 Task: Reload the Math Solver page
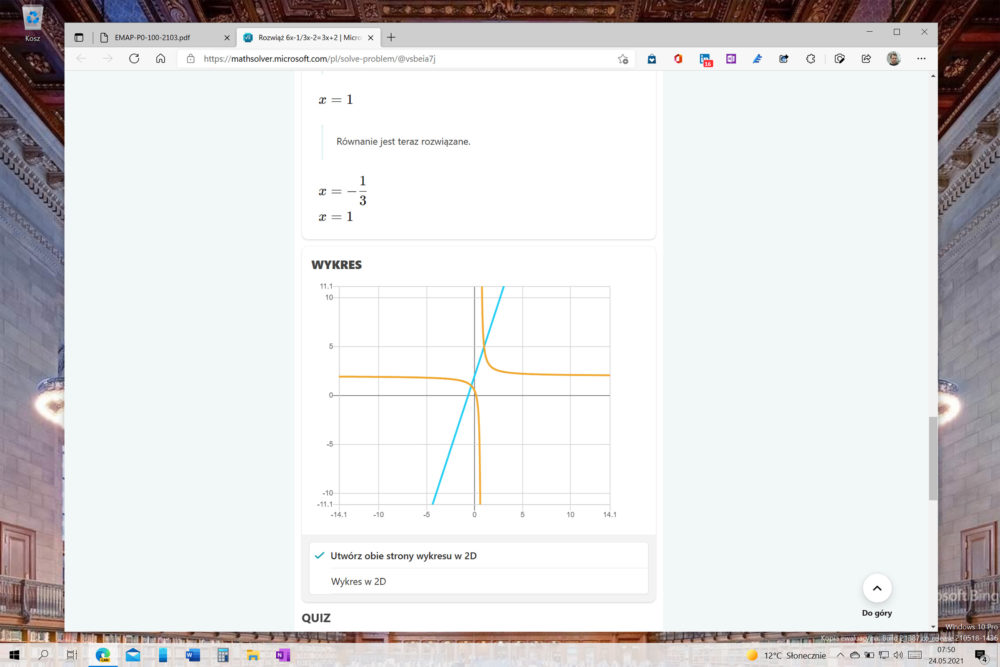pyautogui.click(x=134, y=59)
